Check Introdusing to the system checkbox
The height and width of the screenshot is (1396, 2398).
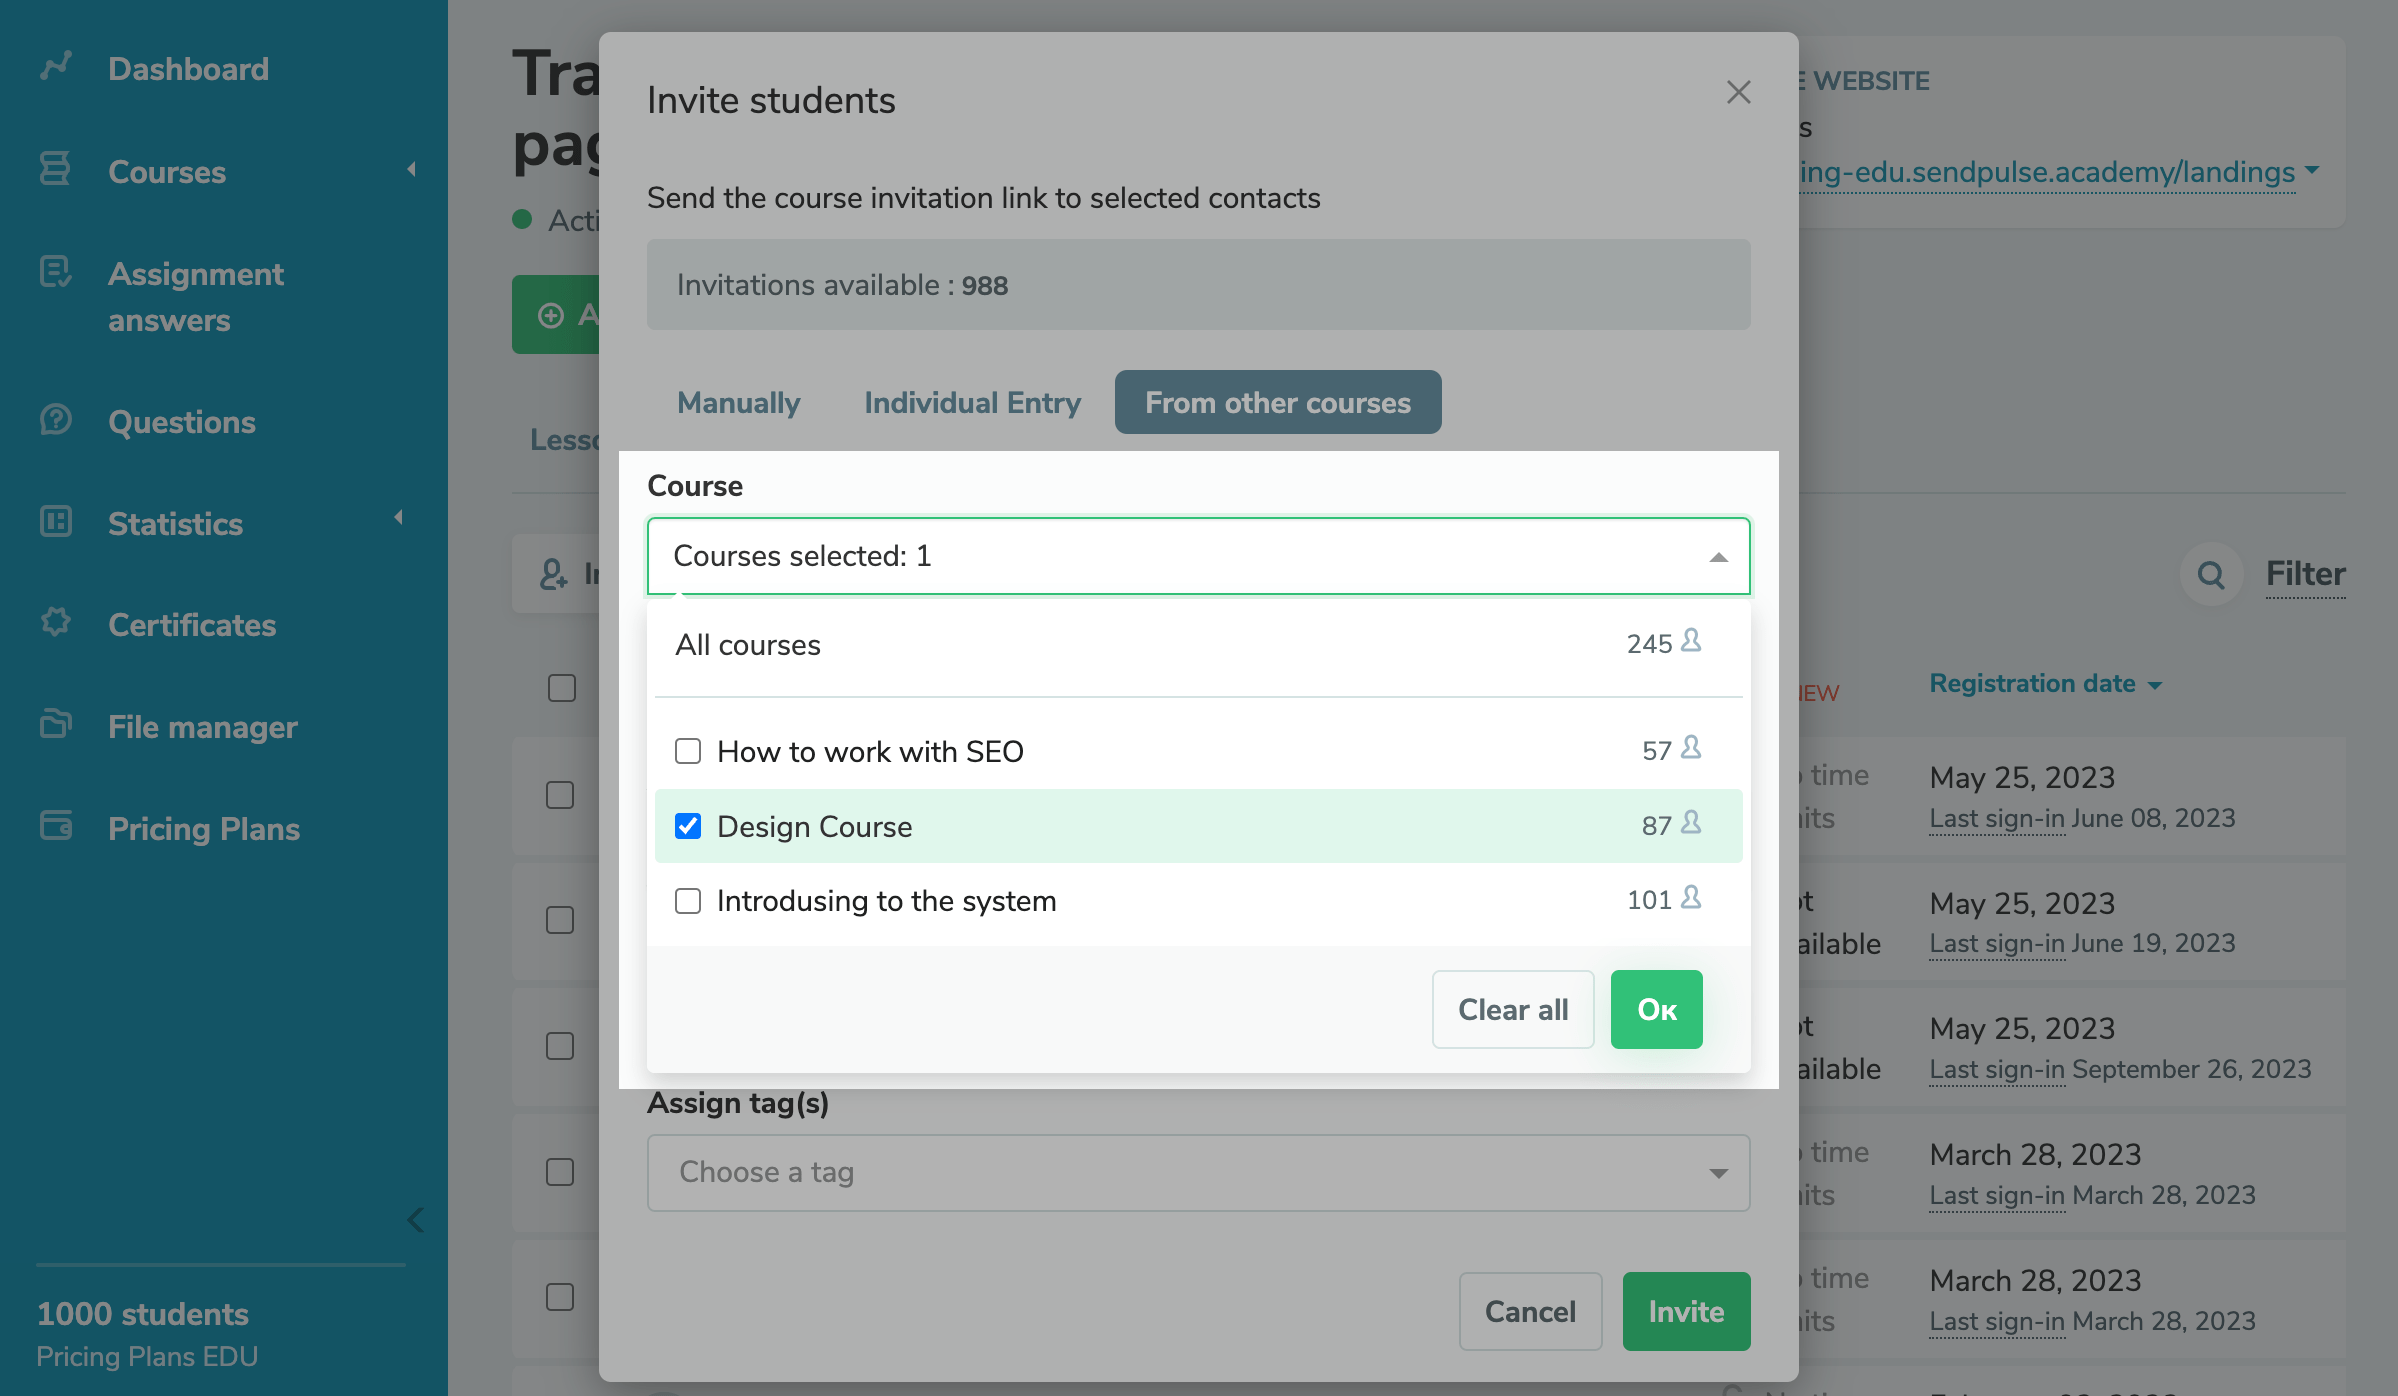[688, 901]
